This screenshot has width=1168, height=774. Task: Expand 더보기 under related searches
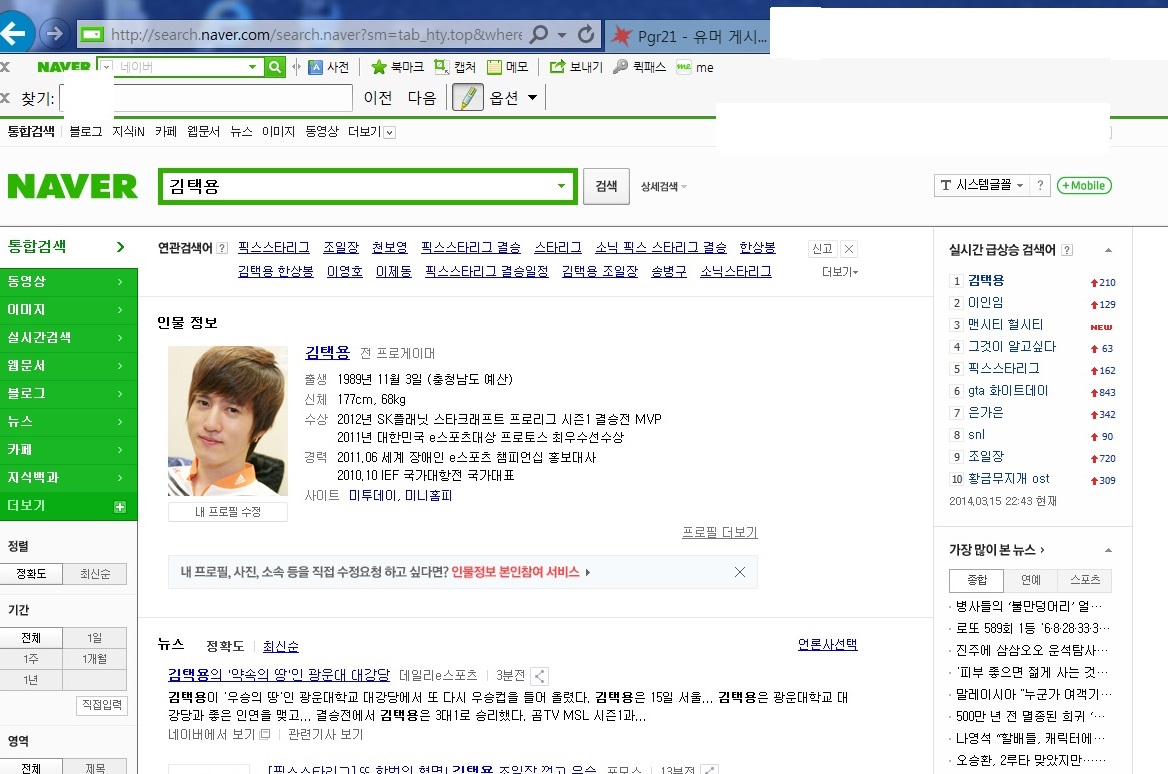[x=840, y=272]
